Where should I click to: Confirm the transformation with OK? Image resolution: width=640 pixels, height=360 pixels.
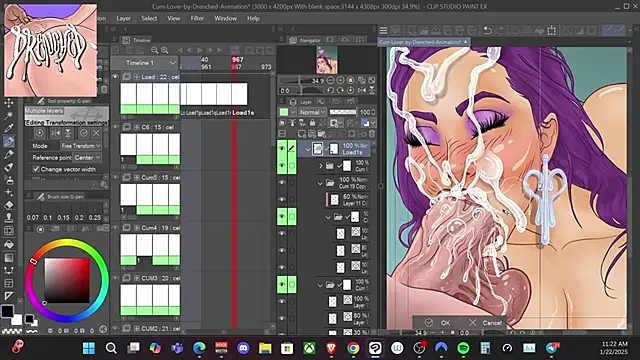(x=438, y=323)
